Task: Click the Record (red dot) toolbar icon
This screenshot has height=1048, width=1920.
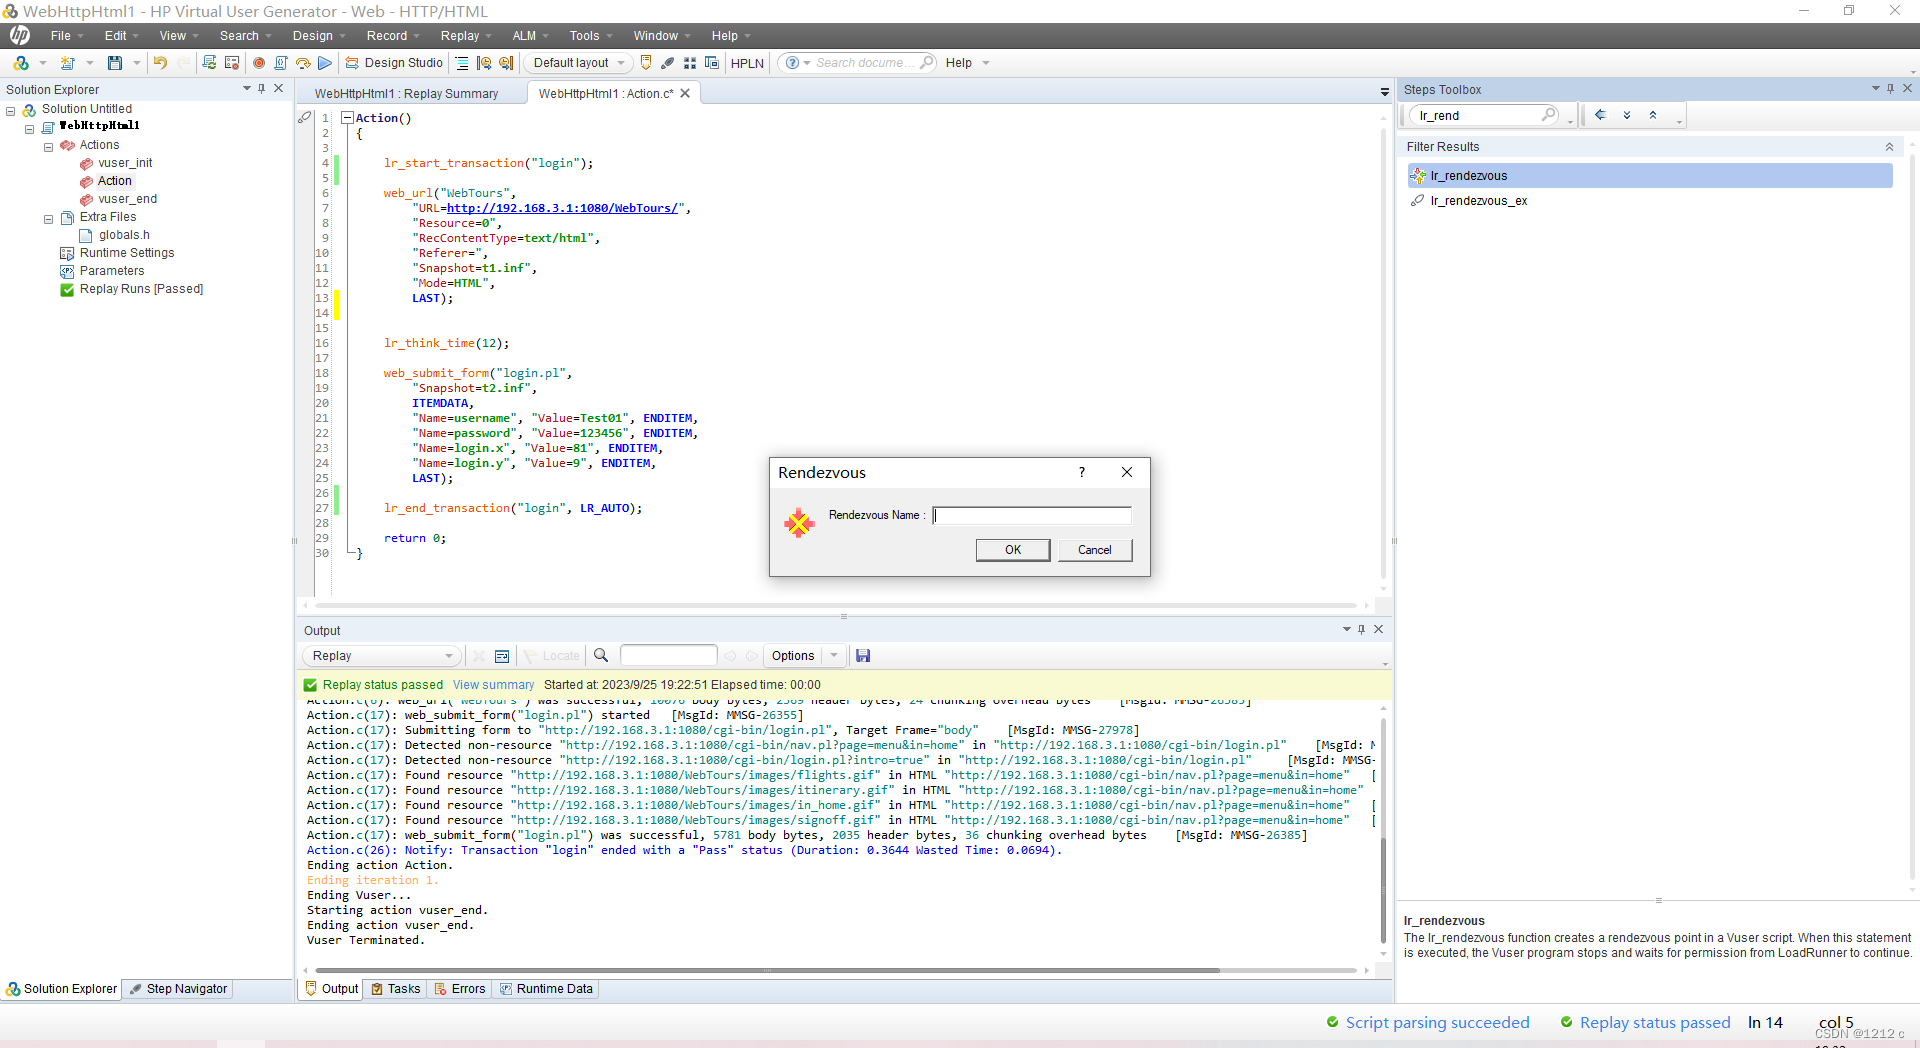Action: tap(259, 63)
